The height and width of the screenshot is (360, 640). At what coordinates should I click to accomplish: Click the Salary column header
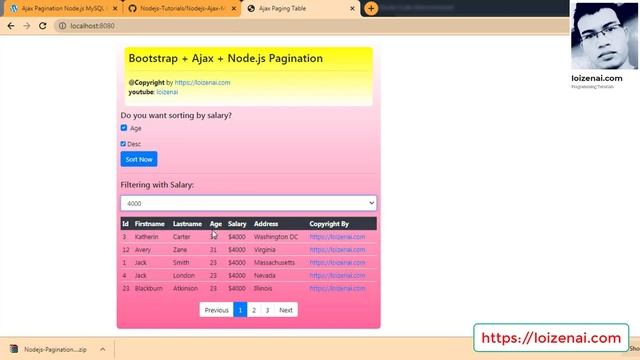237,224
